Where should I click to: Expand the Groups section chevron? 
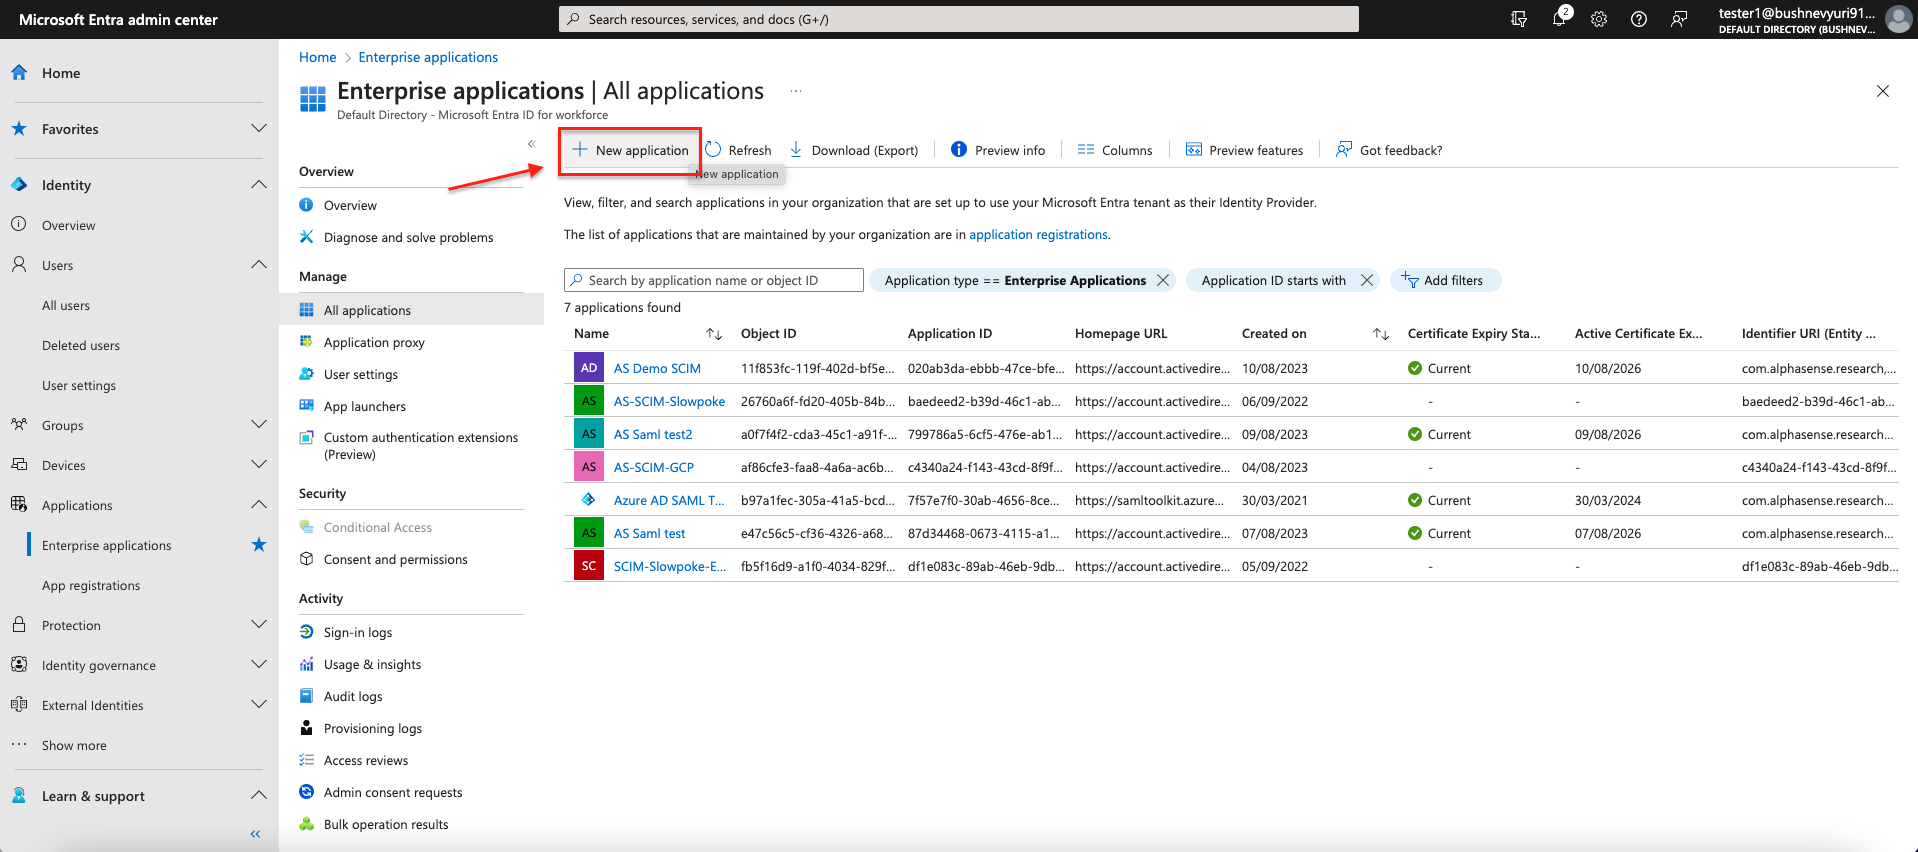coord(259,424)
